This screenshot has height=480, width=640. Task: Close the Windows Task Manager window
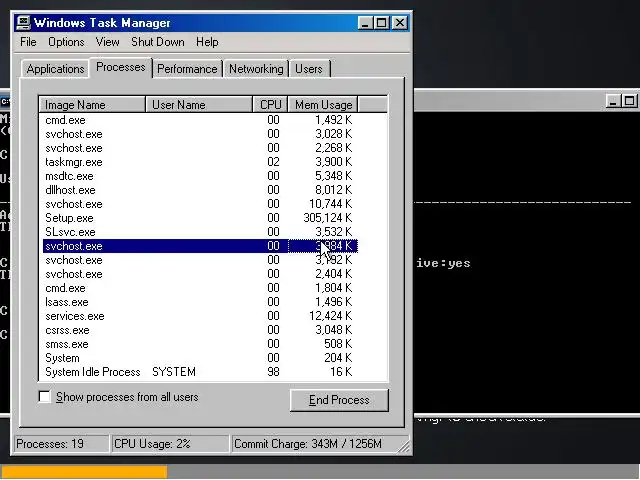400,23
